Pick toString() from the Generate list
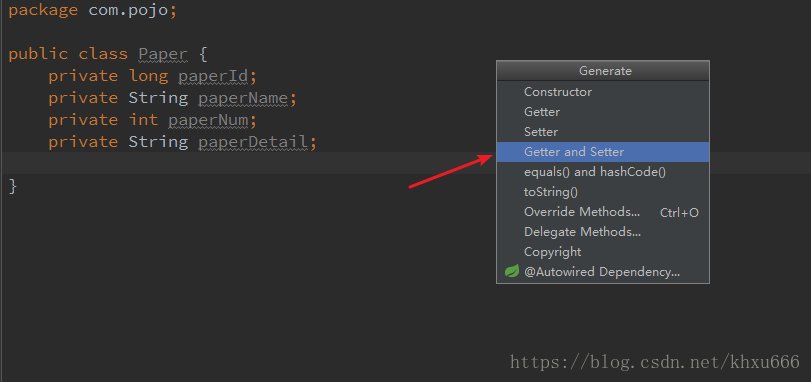The image size is (811, 382). click(603, 192)
